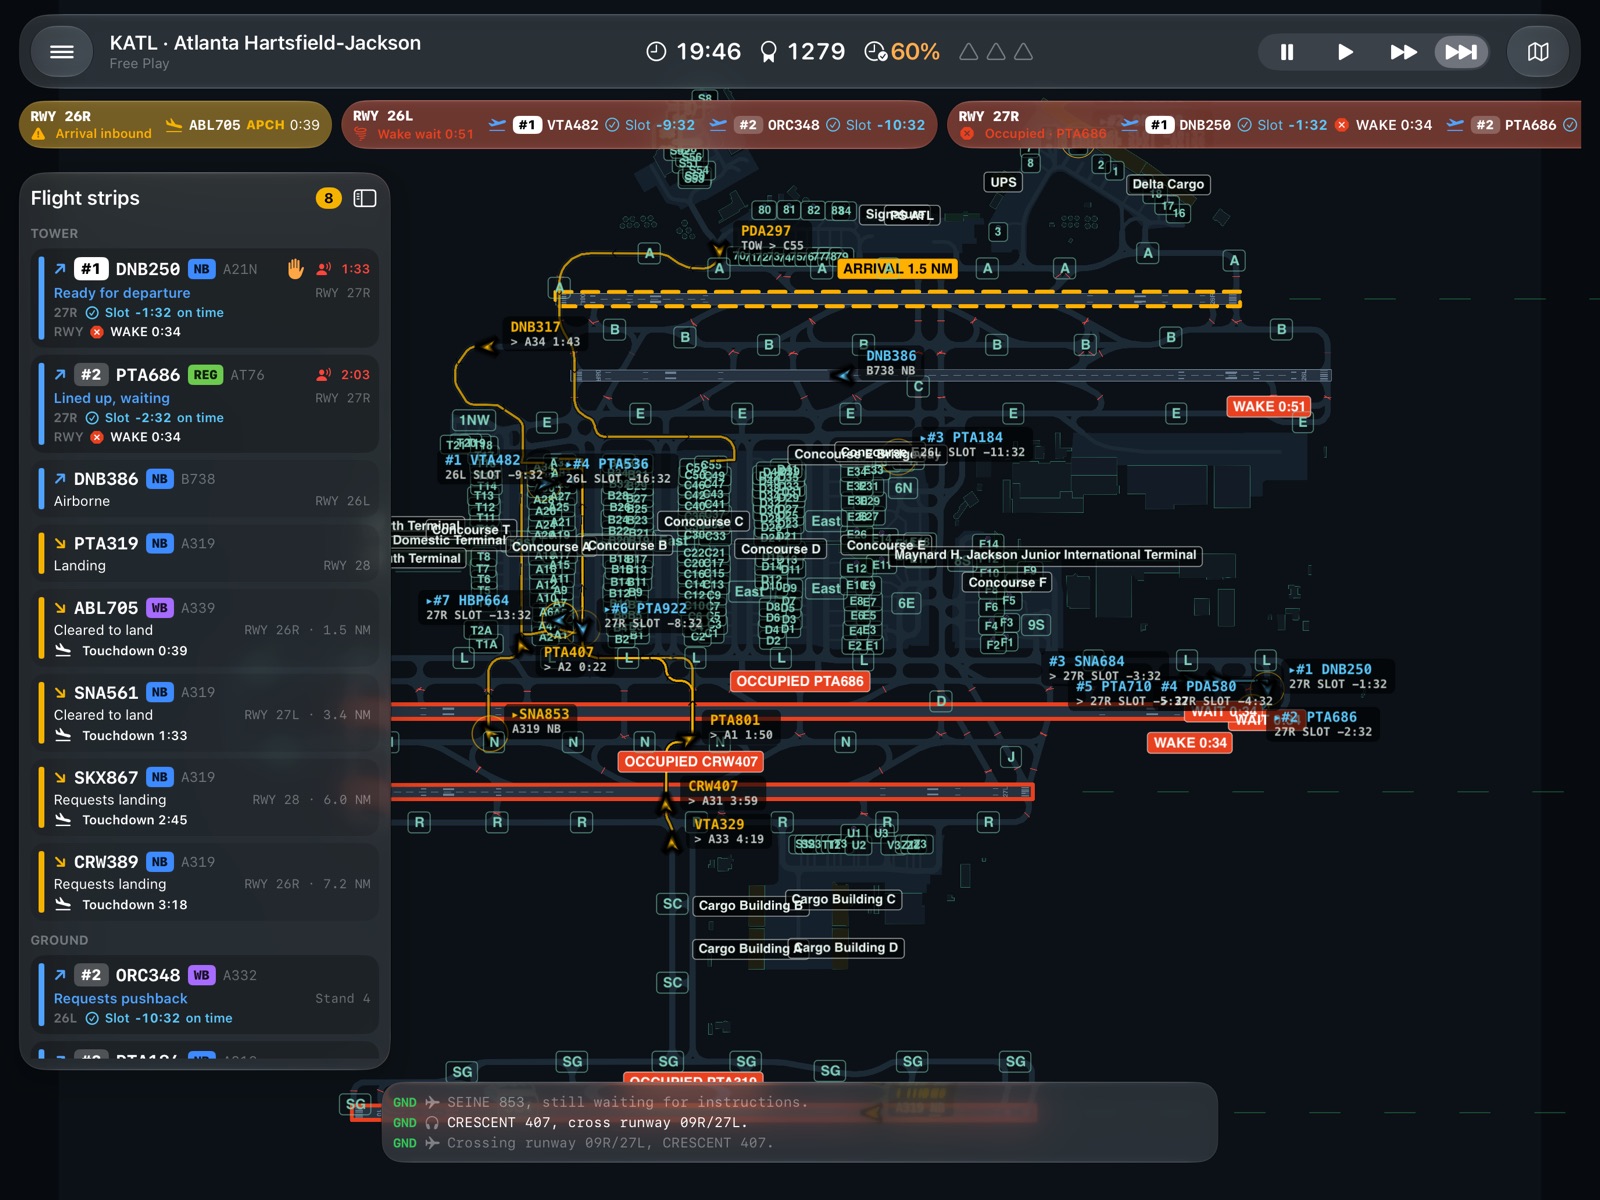
Task: Open the hamburger main menu
Action: pos(62,52)
